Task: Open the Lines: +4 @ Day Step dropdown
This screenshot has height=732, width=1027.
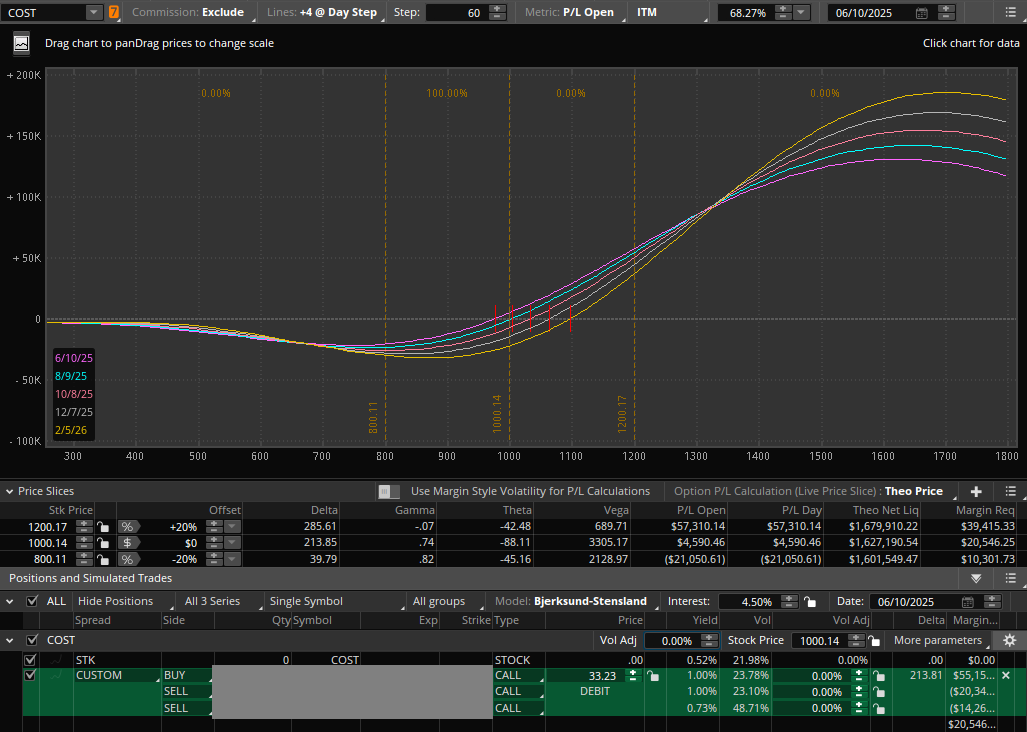Action: pos(326,12)
